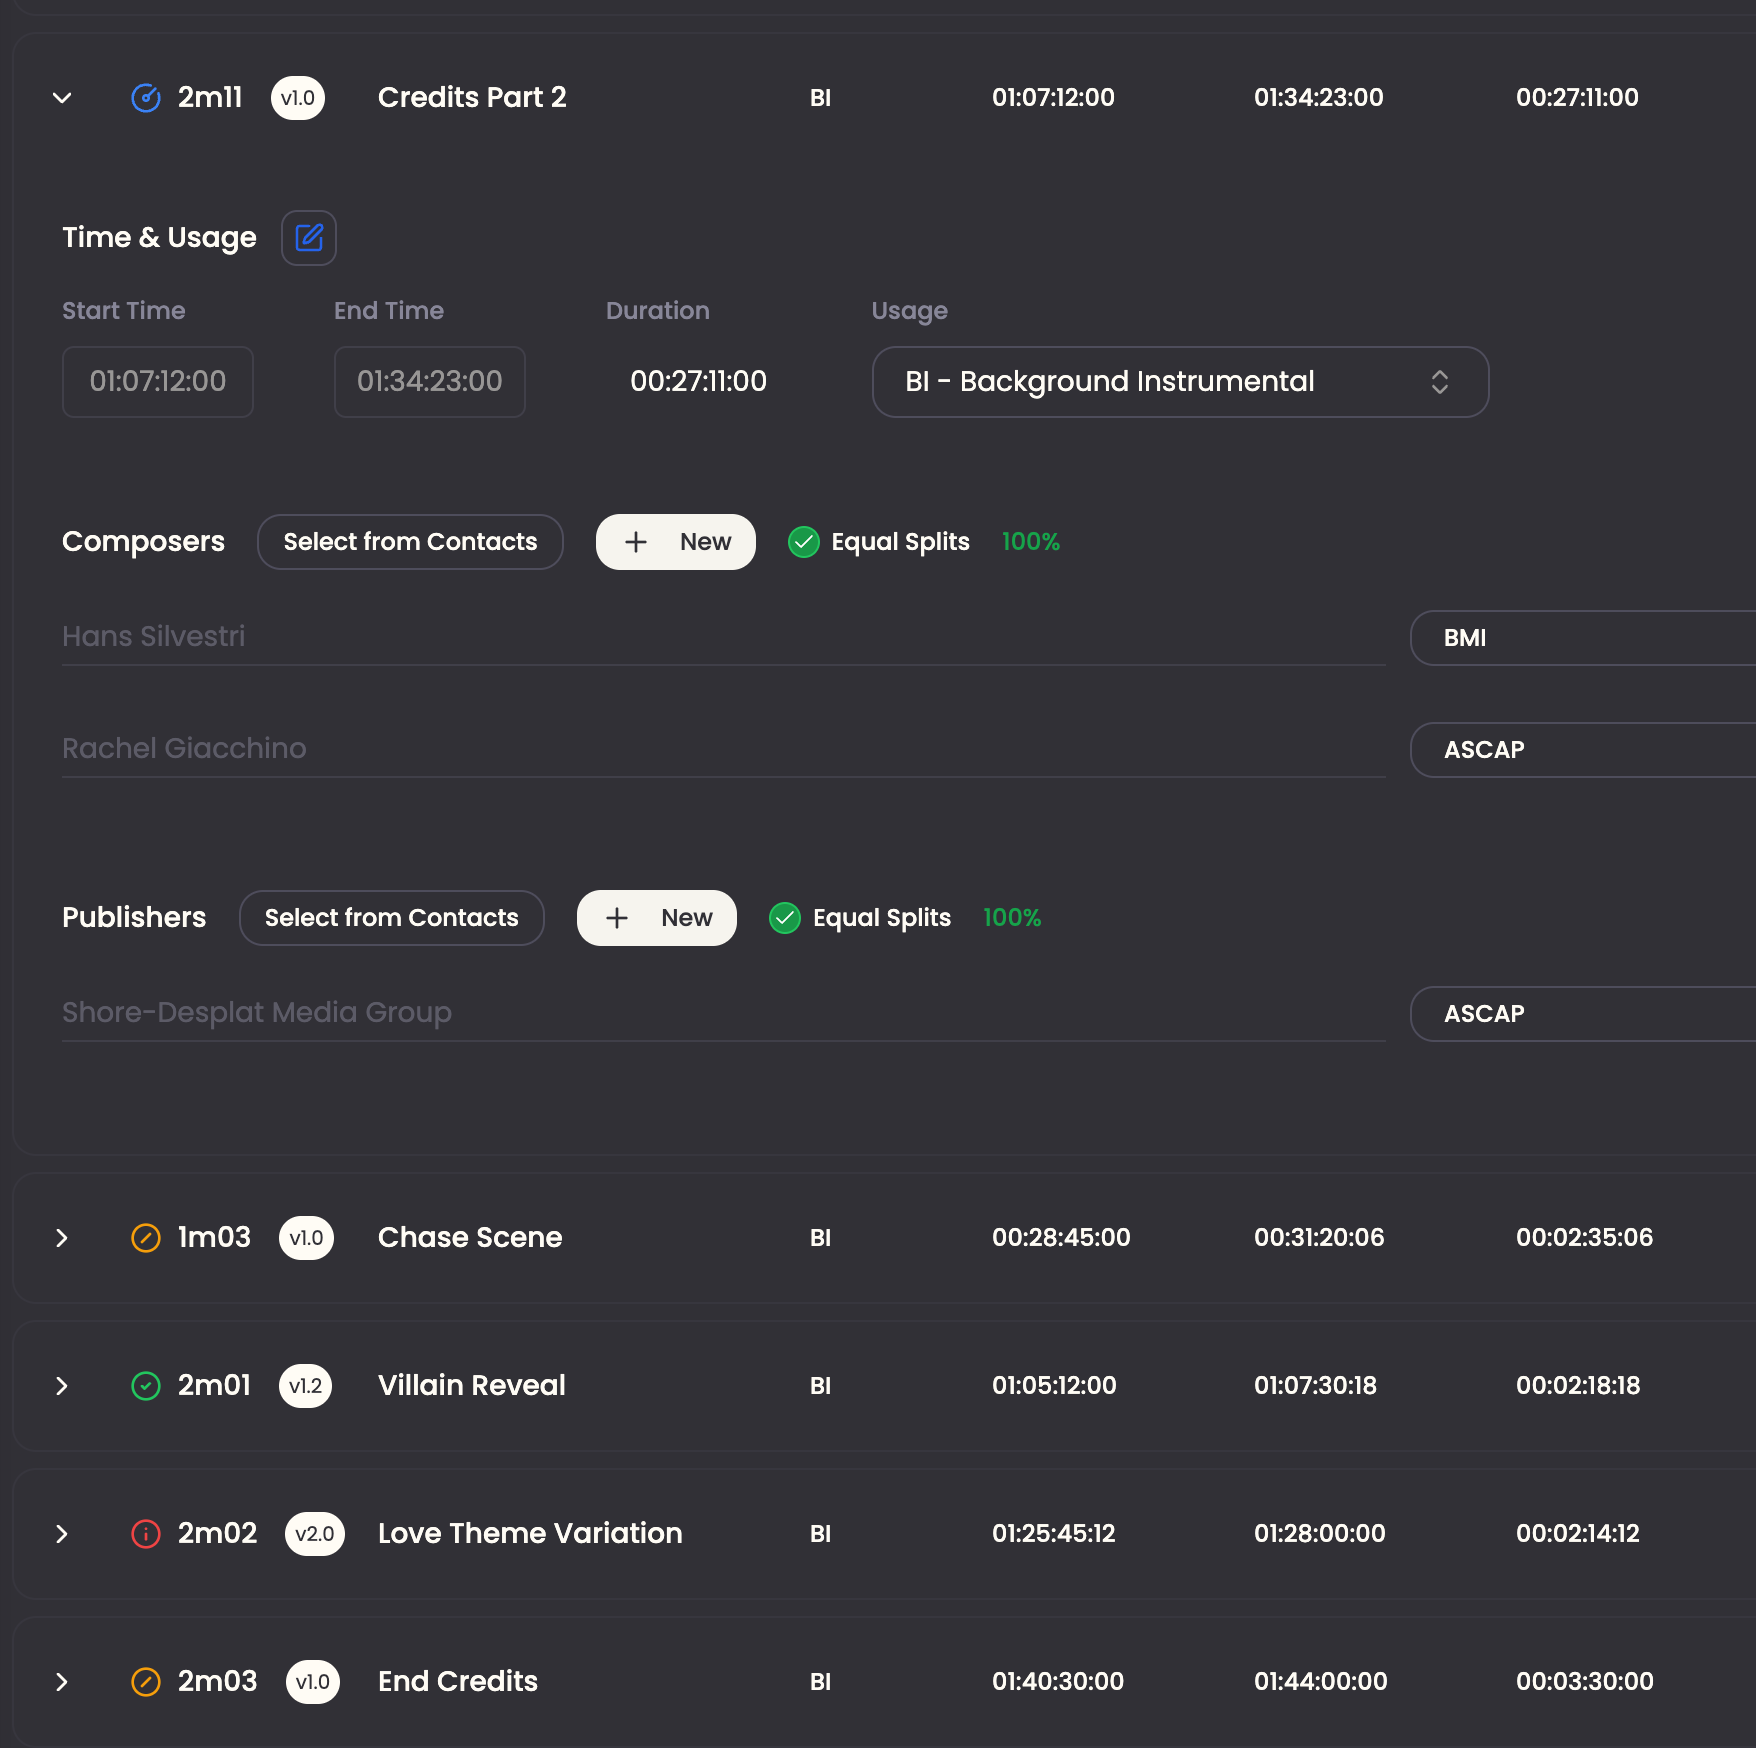The width and height of the screenshot is (1756, 1748).
Task: Open the ASCAP dropdown for Rachel Giacchino
Action: (x=1583, y=750)
